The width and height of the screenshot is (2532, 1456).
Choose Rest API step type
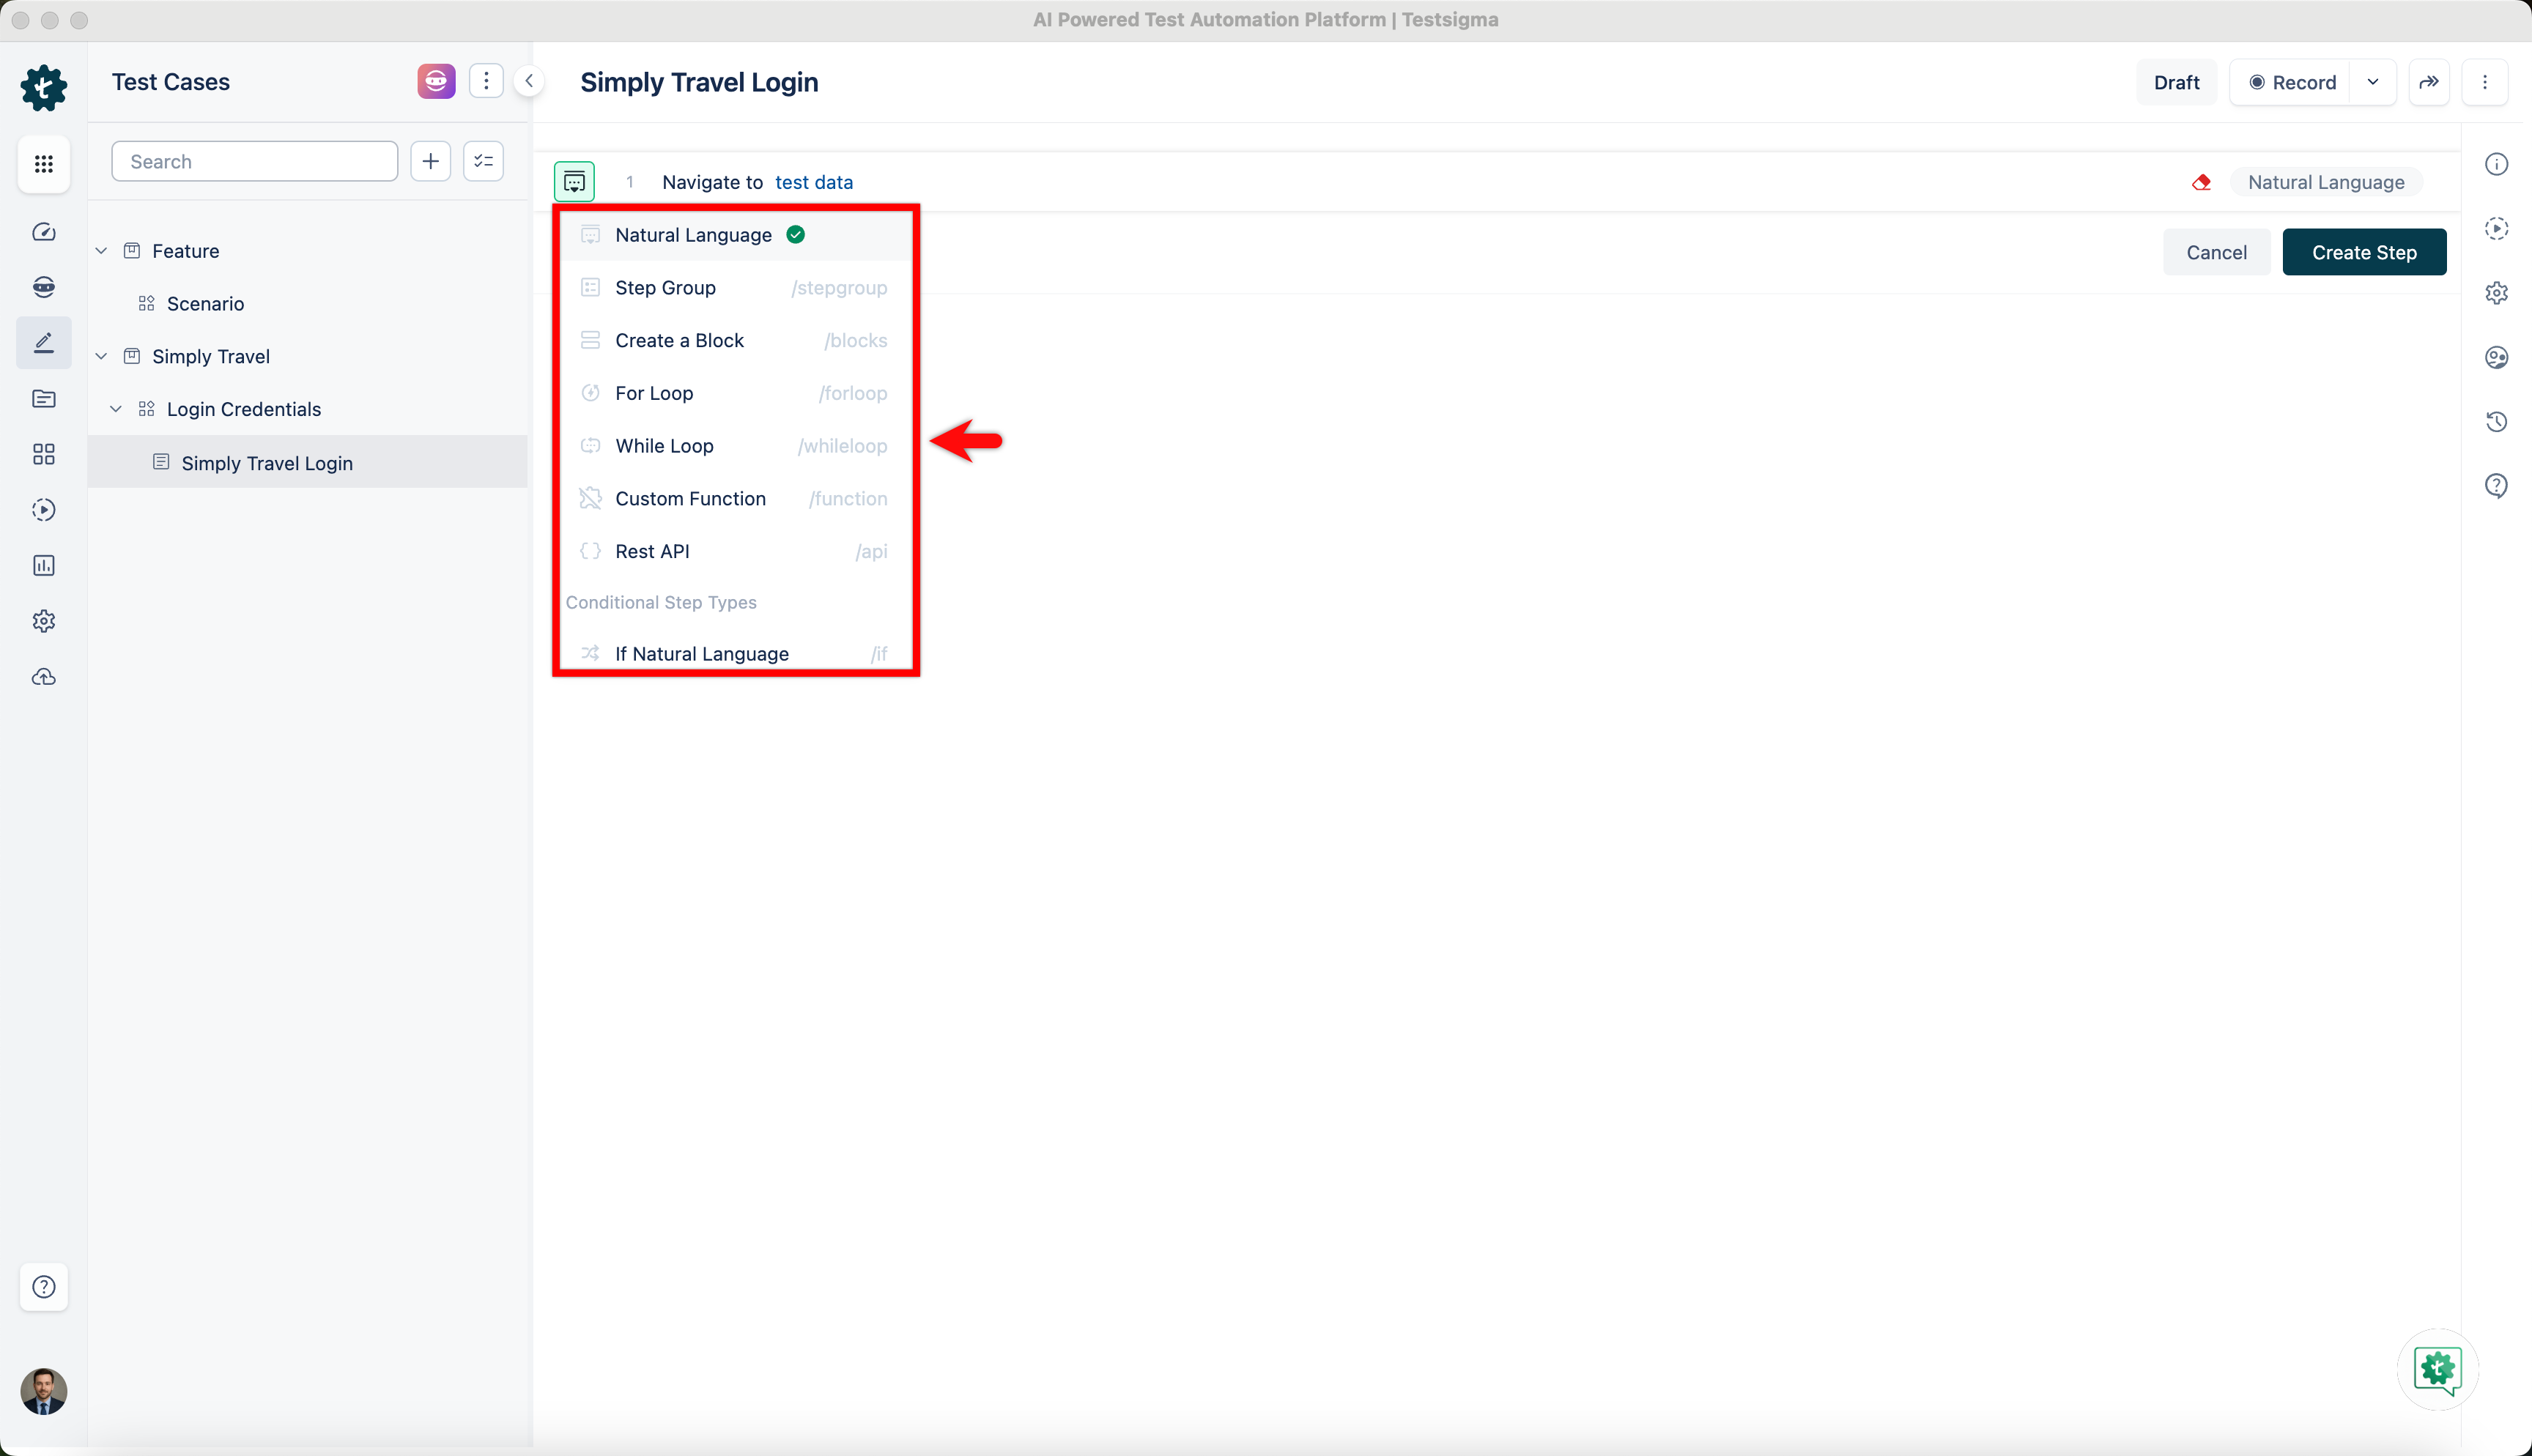[x=652, y=551]
